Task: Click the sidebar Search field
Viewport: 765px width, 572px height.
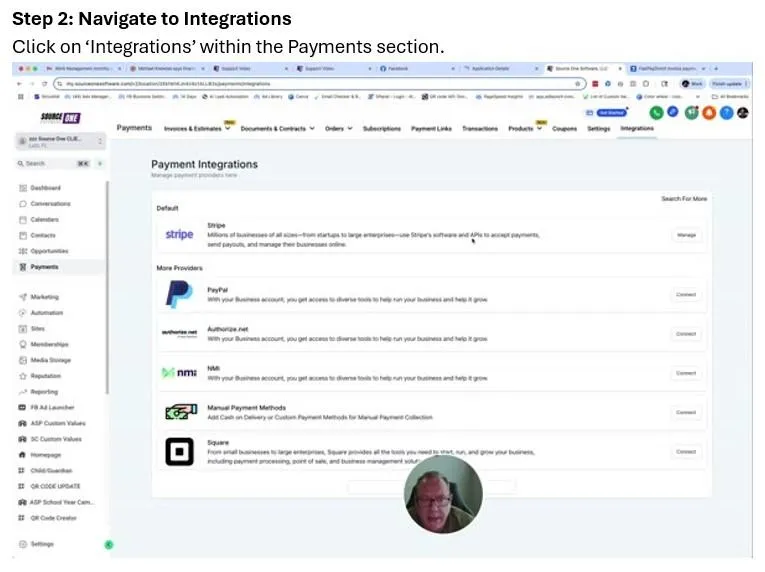Action: point(53,163)
